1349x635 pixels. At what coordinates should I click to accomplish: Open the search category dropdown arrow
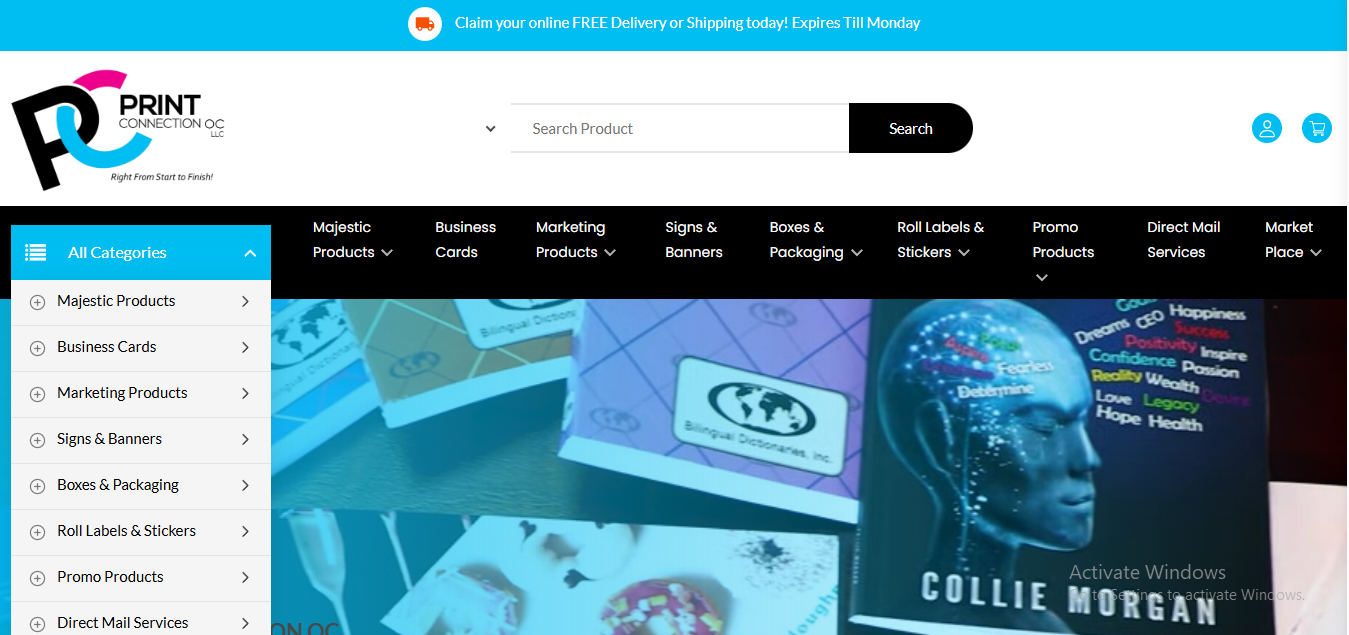click(x=490, y=128)
